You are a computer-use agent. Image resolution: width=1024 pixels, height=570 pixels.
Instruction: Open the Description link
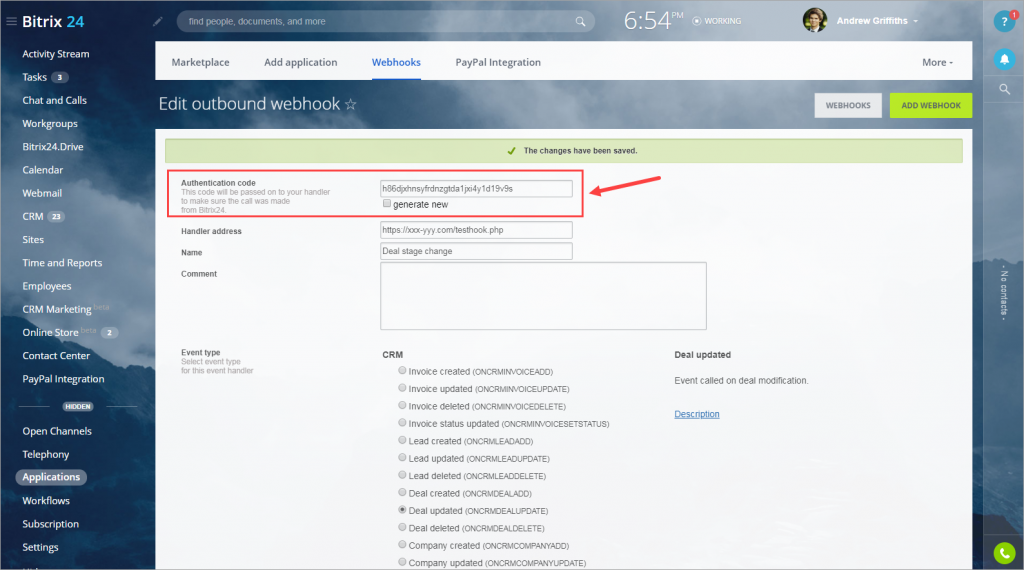coord(697,414)
